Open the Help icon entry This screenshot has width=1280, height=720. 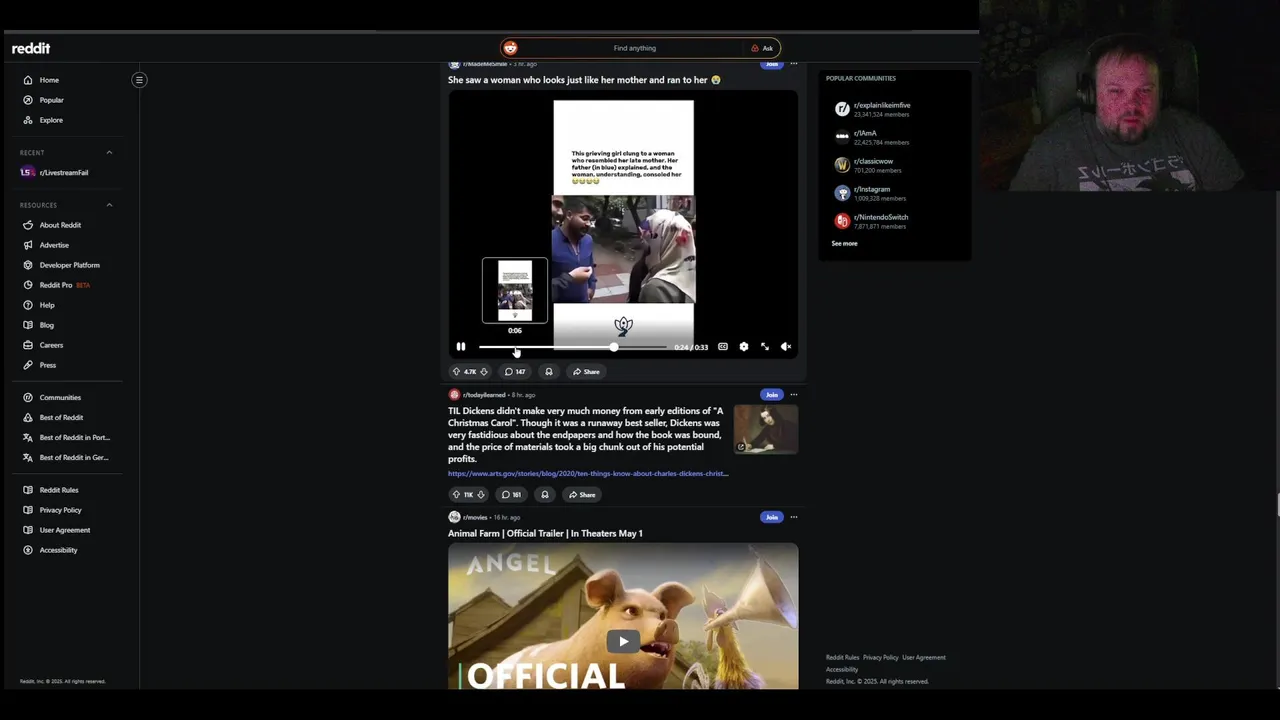tap(28, 305)
